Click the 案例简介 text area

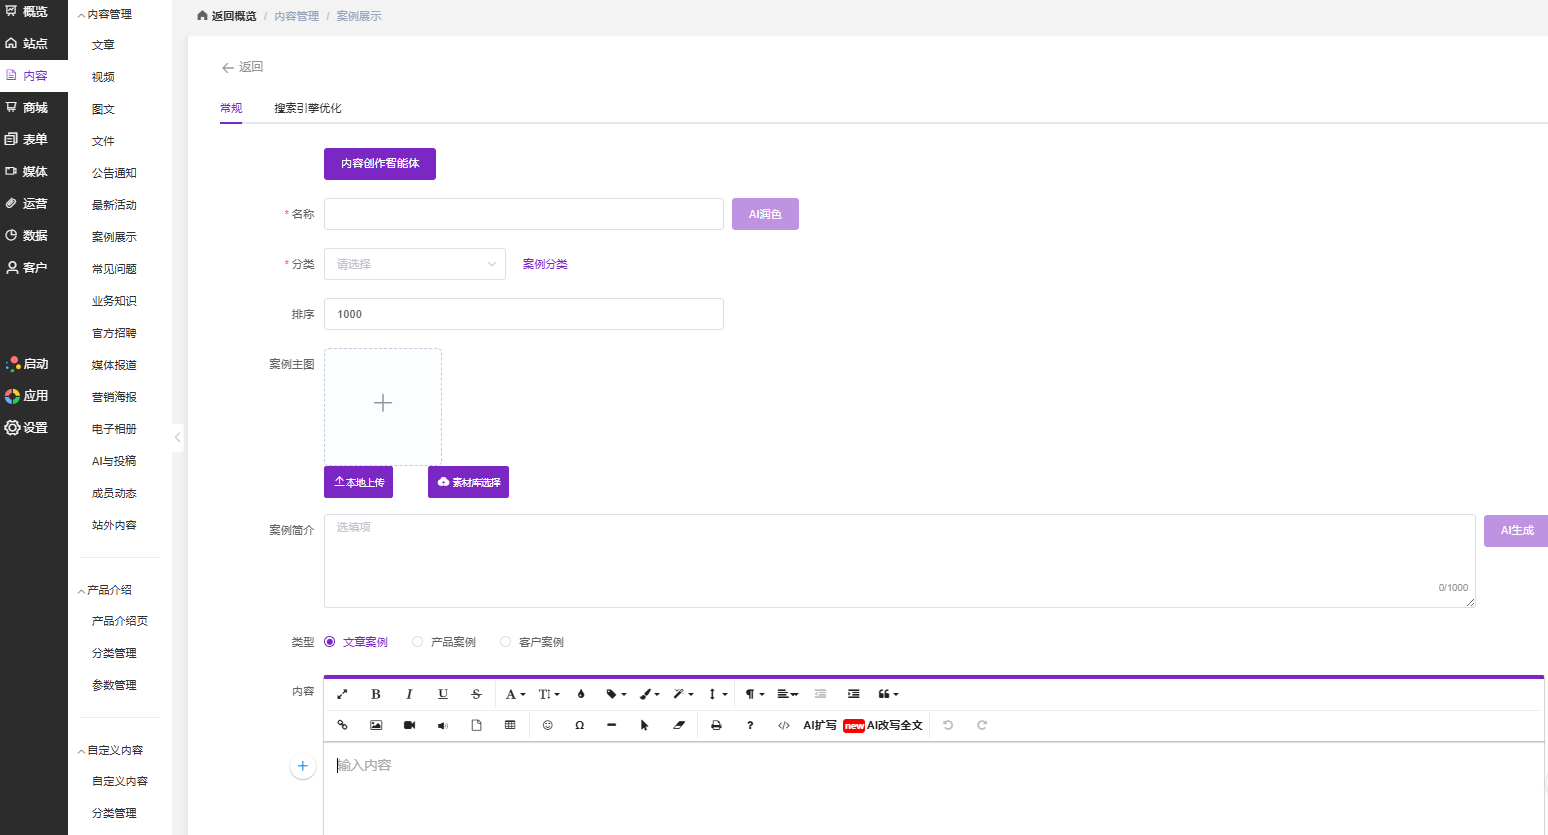(x=900, y=561)
